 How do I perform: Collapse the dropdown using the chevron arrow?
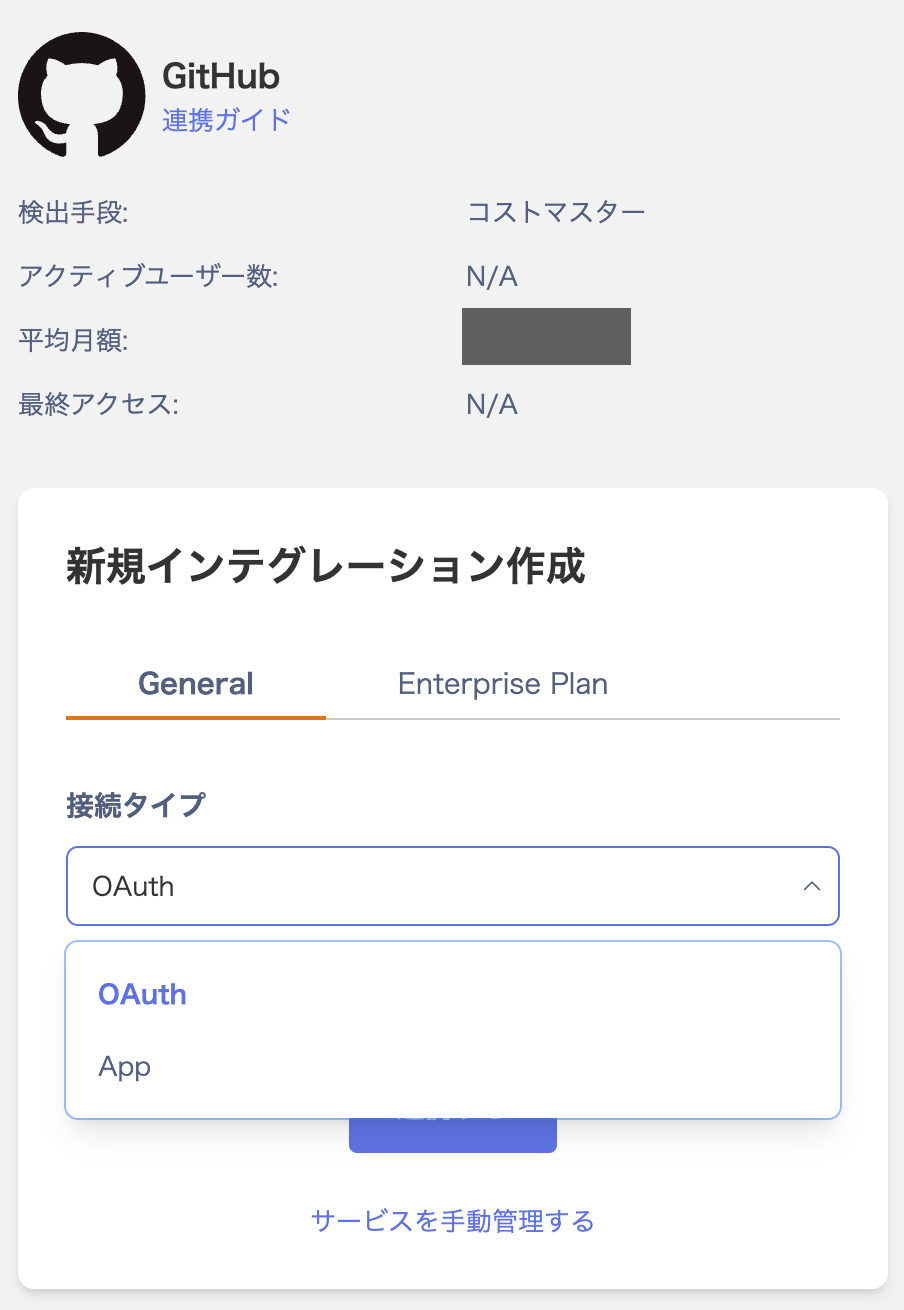coord(812,886)
